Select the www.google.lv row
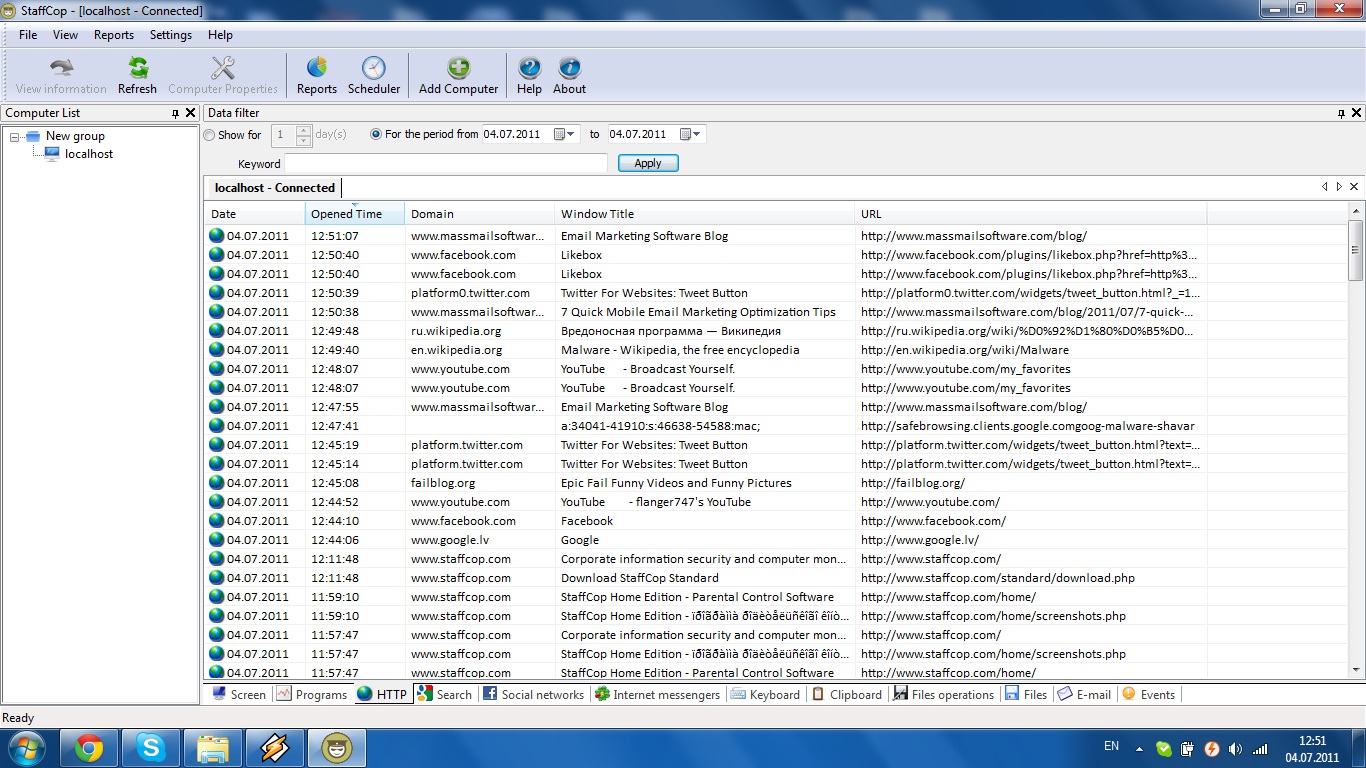The width and height of the screenshot is (1366, 768). [x=776, y=540]
